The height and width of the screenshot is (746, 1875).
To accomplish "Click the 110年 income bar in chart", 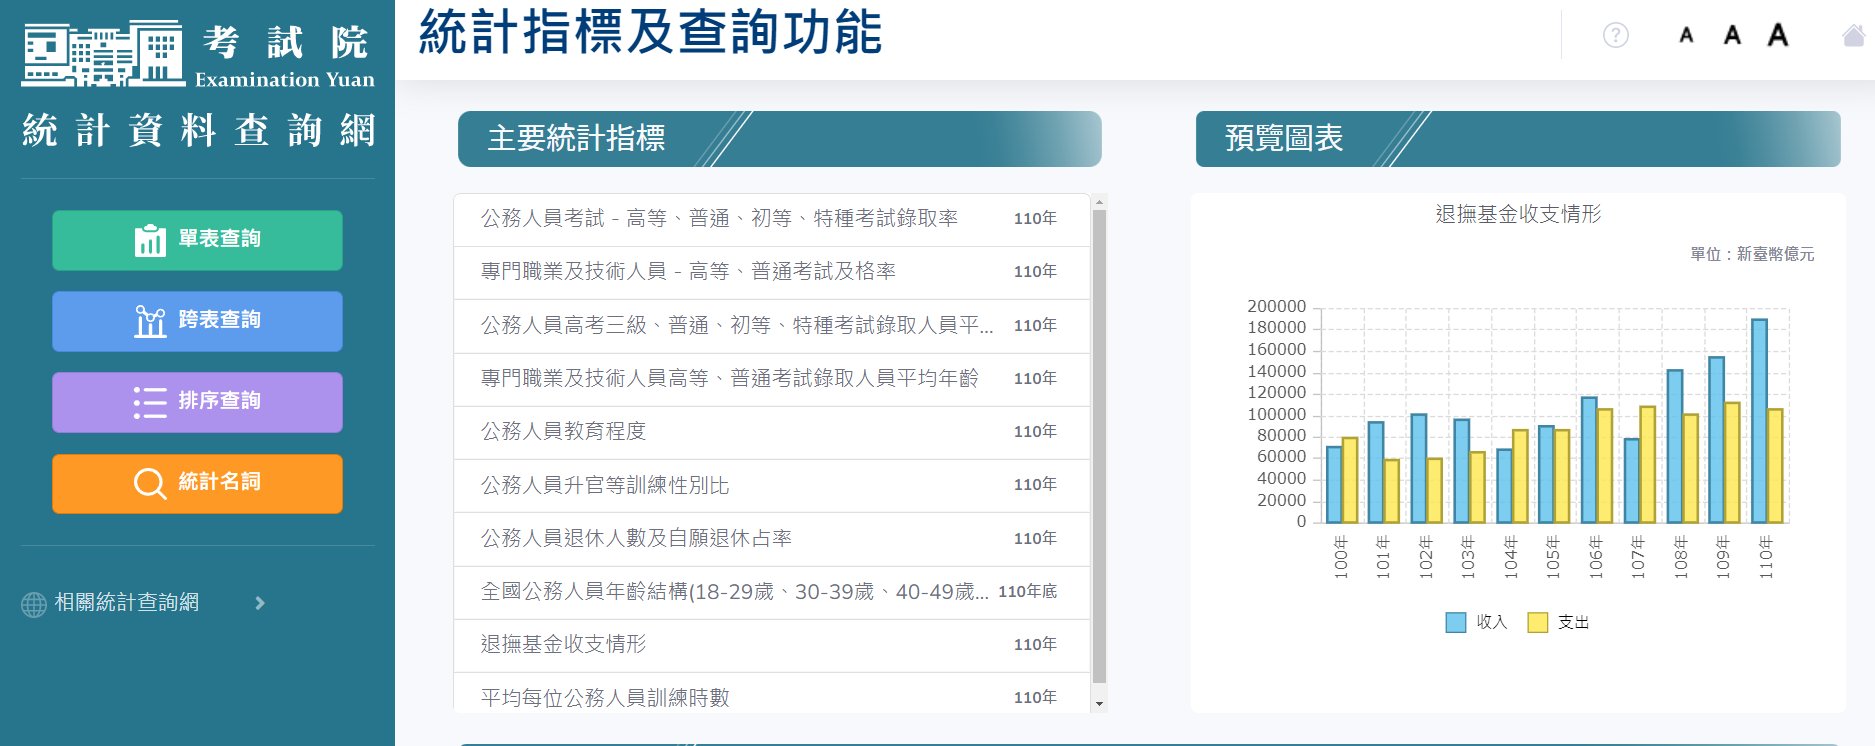I will (x=1759, y=420).
